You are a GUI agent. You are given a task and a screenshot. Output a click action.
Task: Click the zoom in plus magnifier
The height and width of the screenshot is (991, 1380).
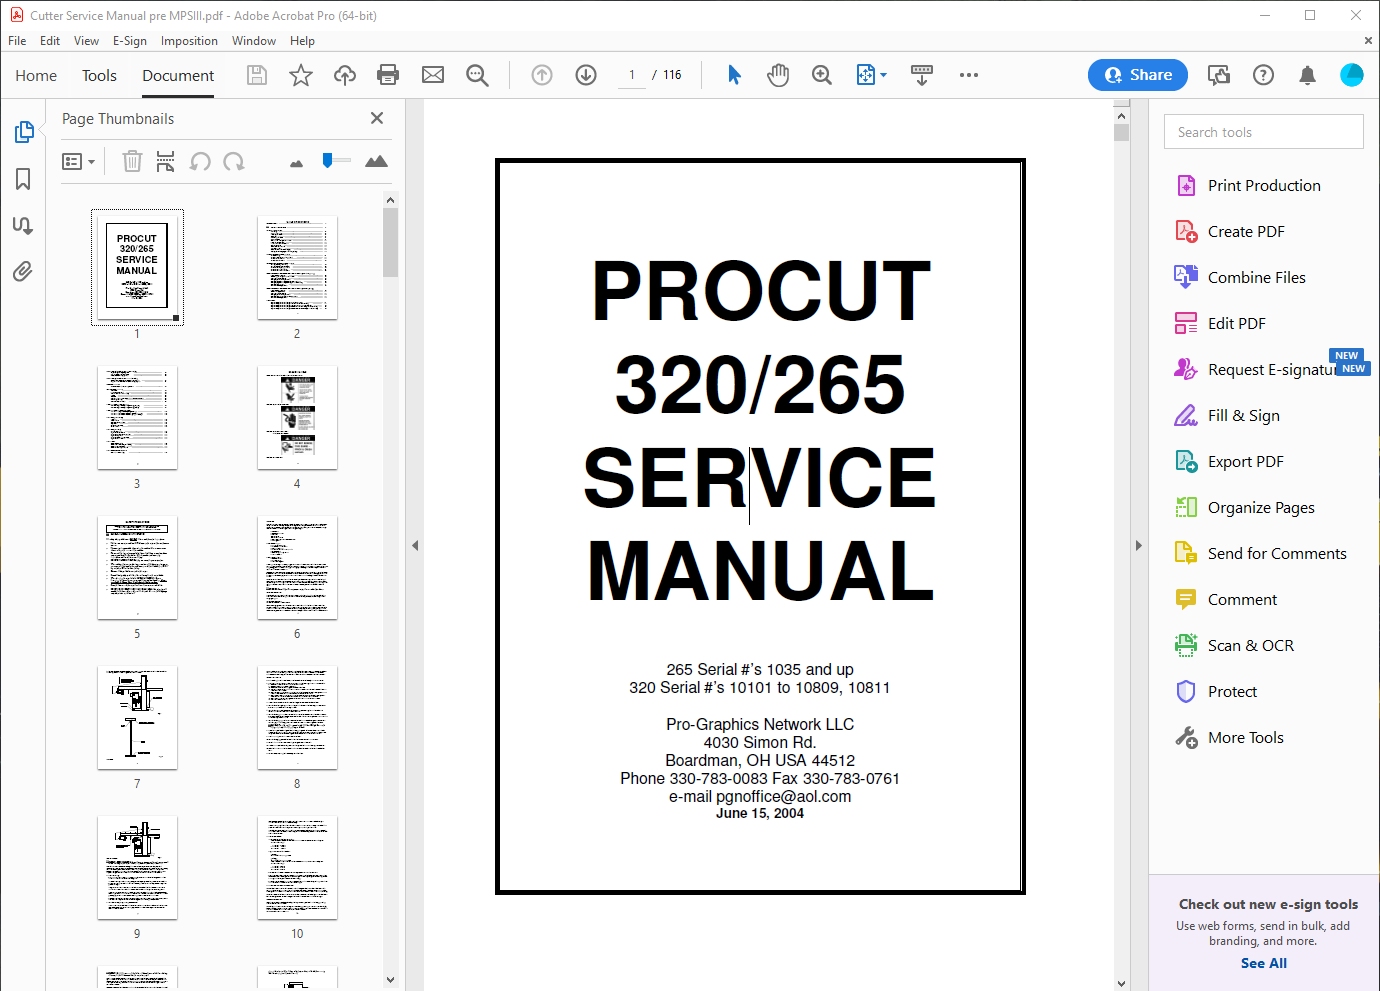[x=822, y=75]
